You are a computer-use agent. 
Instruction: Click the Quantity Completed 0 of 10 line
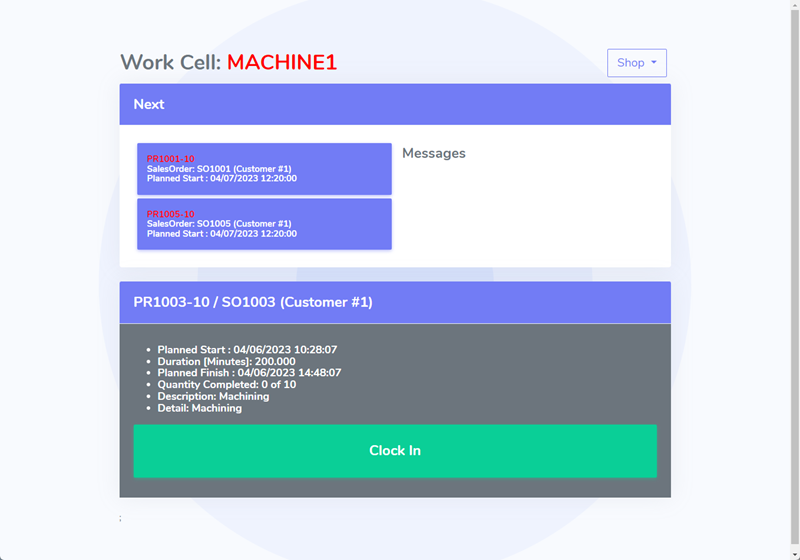pos(226,385)
